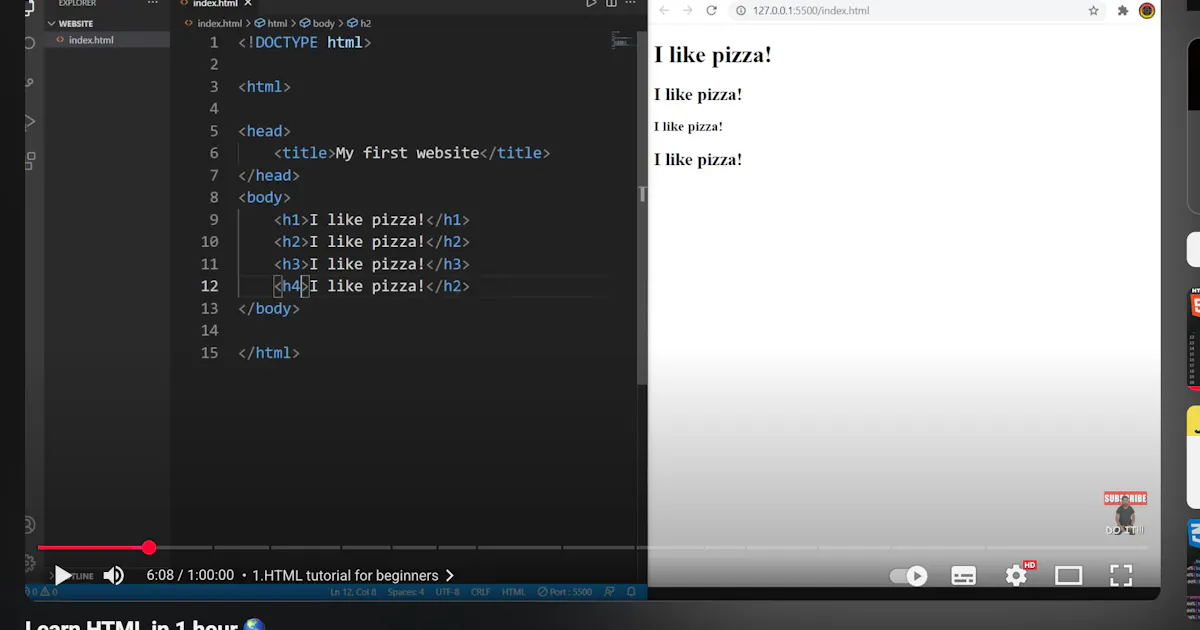The height and width of the screenshot is (630, 1200).
Task: Run the file with the play icon in VS Code
Action: point(590,4)
